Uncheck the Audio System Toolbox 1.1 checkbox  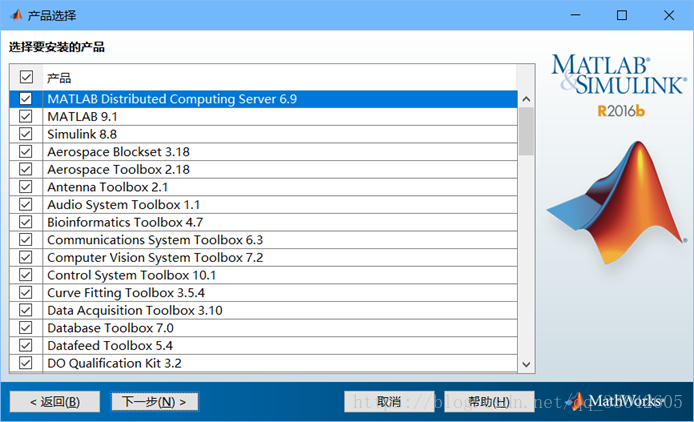[26, 205]
